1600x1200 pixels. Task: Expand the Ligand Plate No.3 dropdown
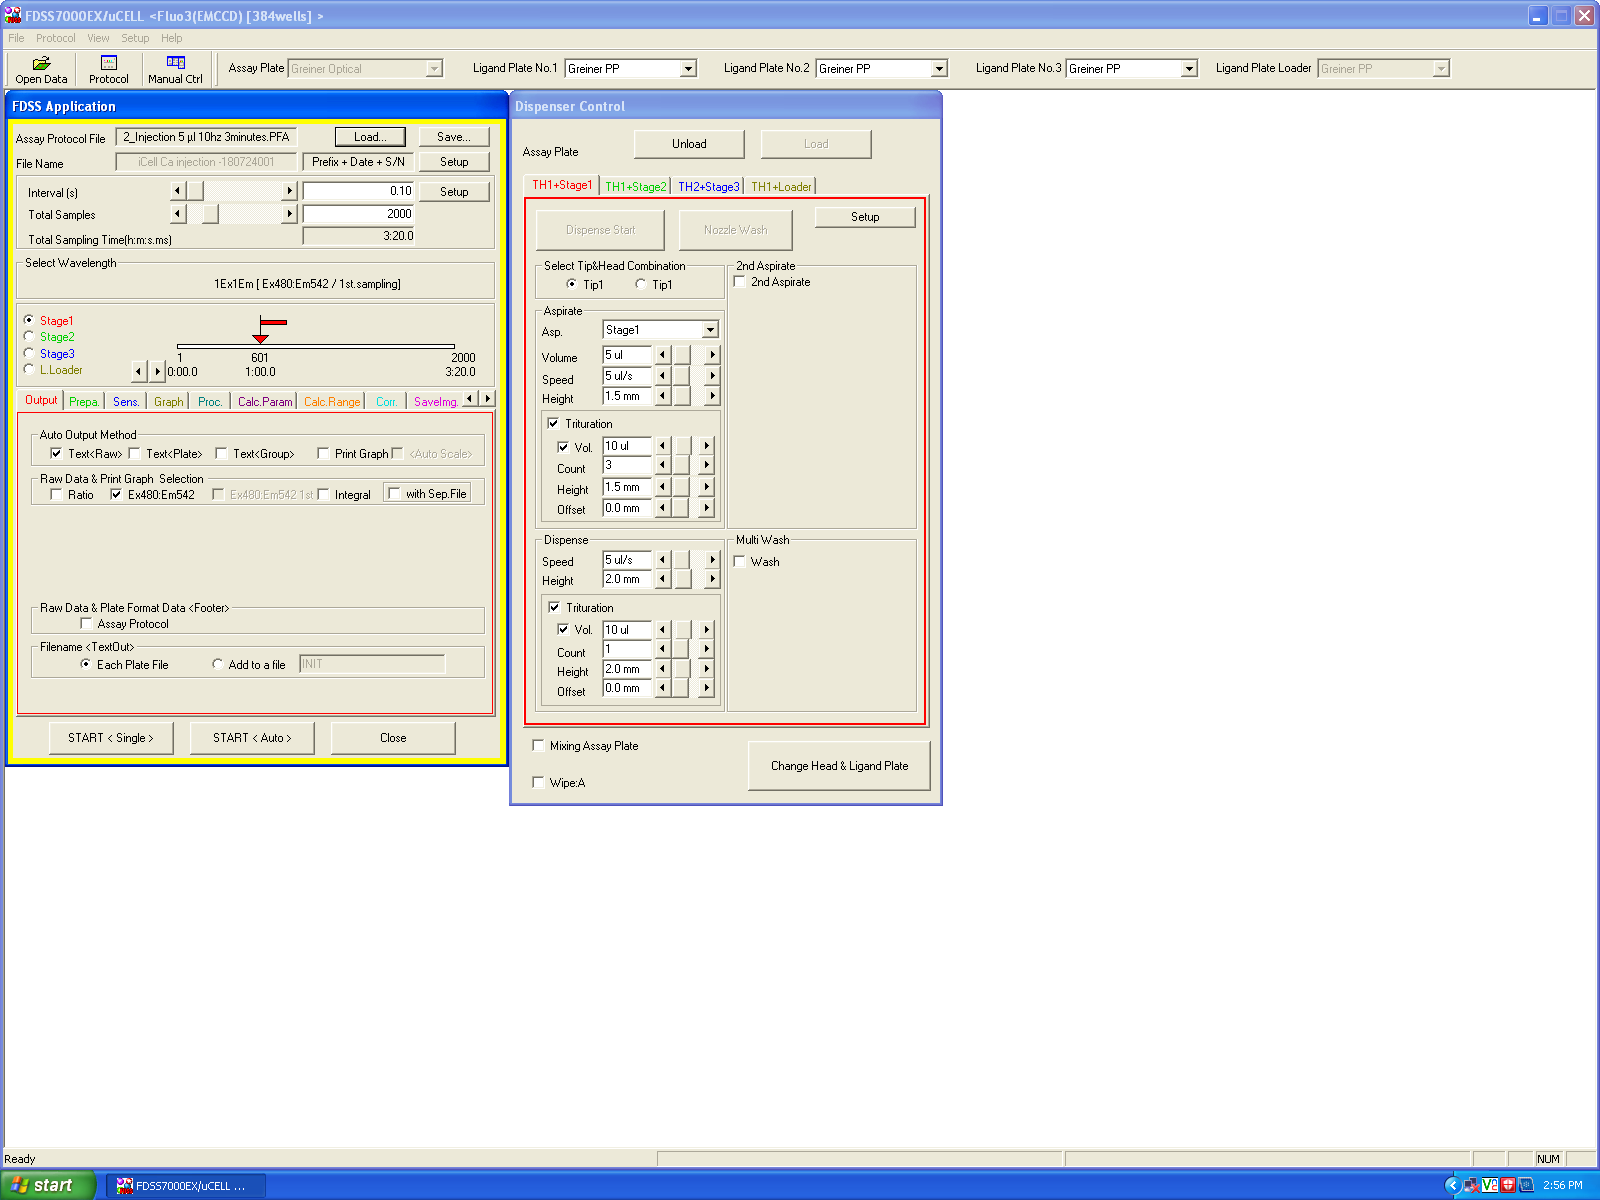click(1189, 69)
